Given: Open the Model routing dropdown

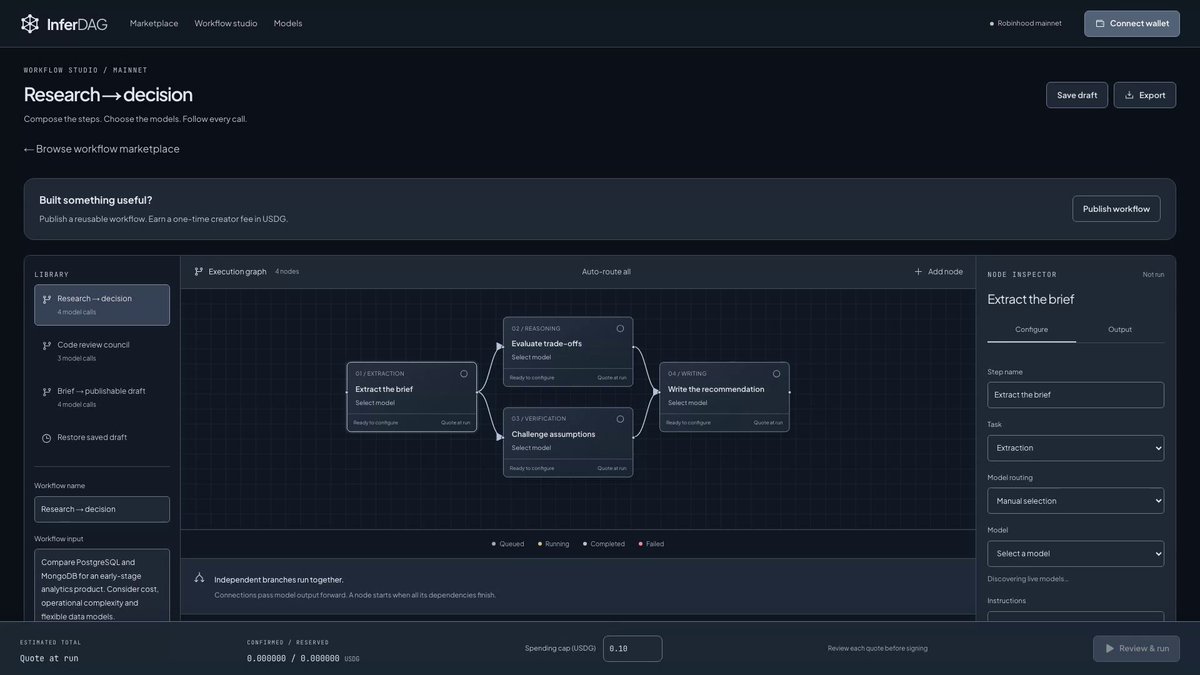Looking at the screenshot, I should coord(1076,501).
